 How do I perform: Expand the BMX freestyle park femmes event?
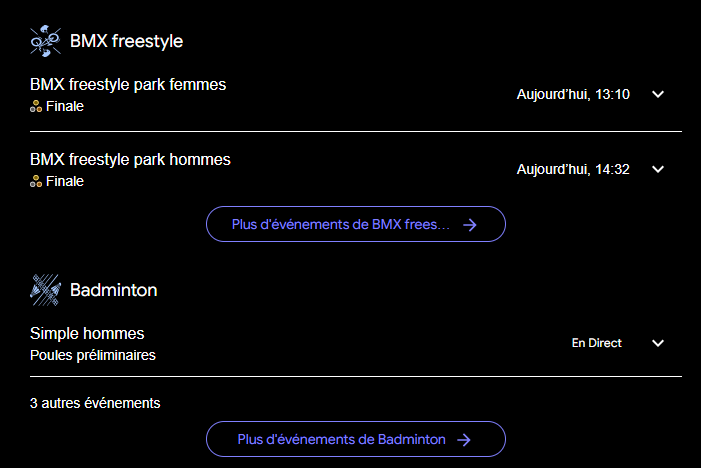[x=658, y=95]
